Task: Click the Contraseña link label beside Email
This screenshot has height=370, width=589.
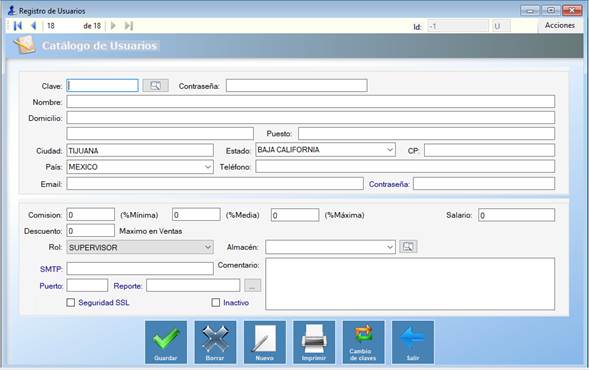Action: [389, 184]
